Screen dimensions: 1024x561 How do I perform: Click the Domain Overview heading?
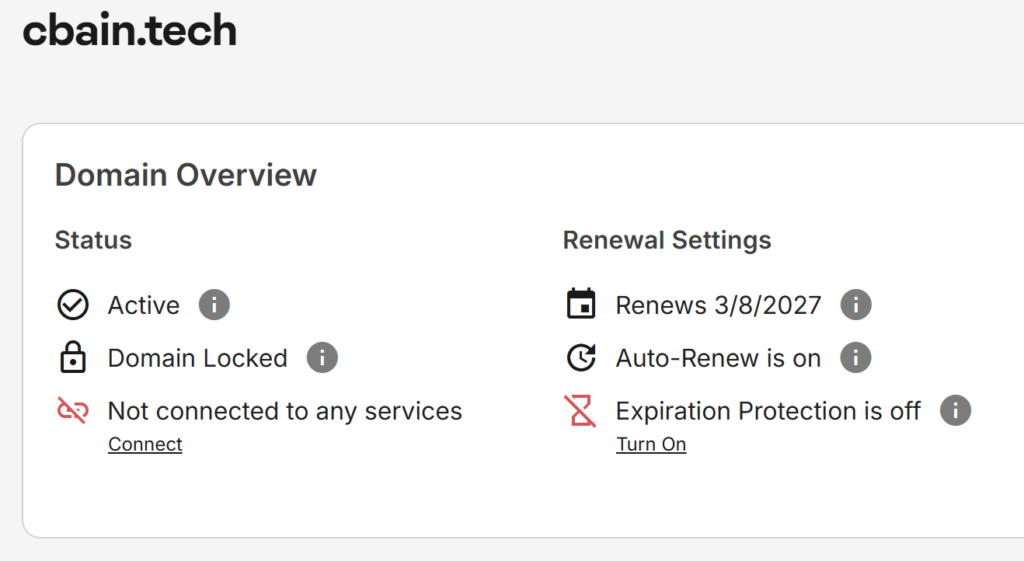click(x=186, y=175)
